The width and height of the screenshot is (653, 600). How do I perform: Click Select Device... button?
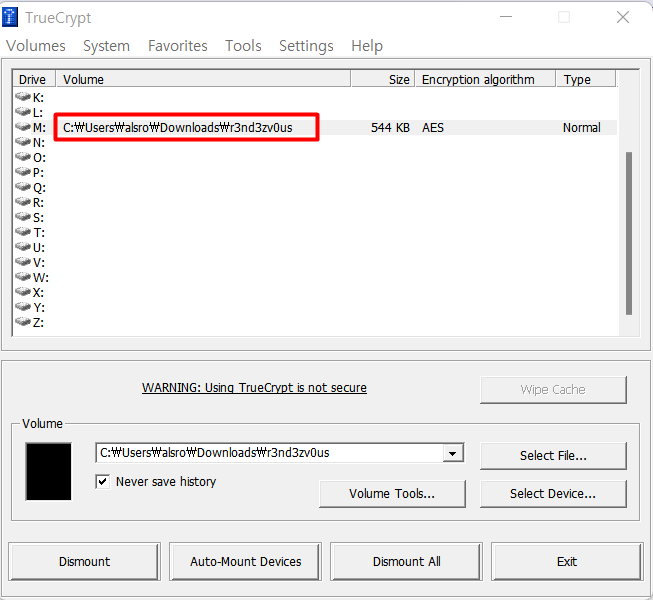(553, 494)
